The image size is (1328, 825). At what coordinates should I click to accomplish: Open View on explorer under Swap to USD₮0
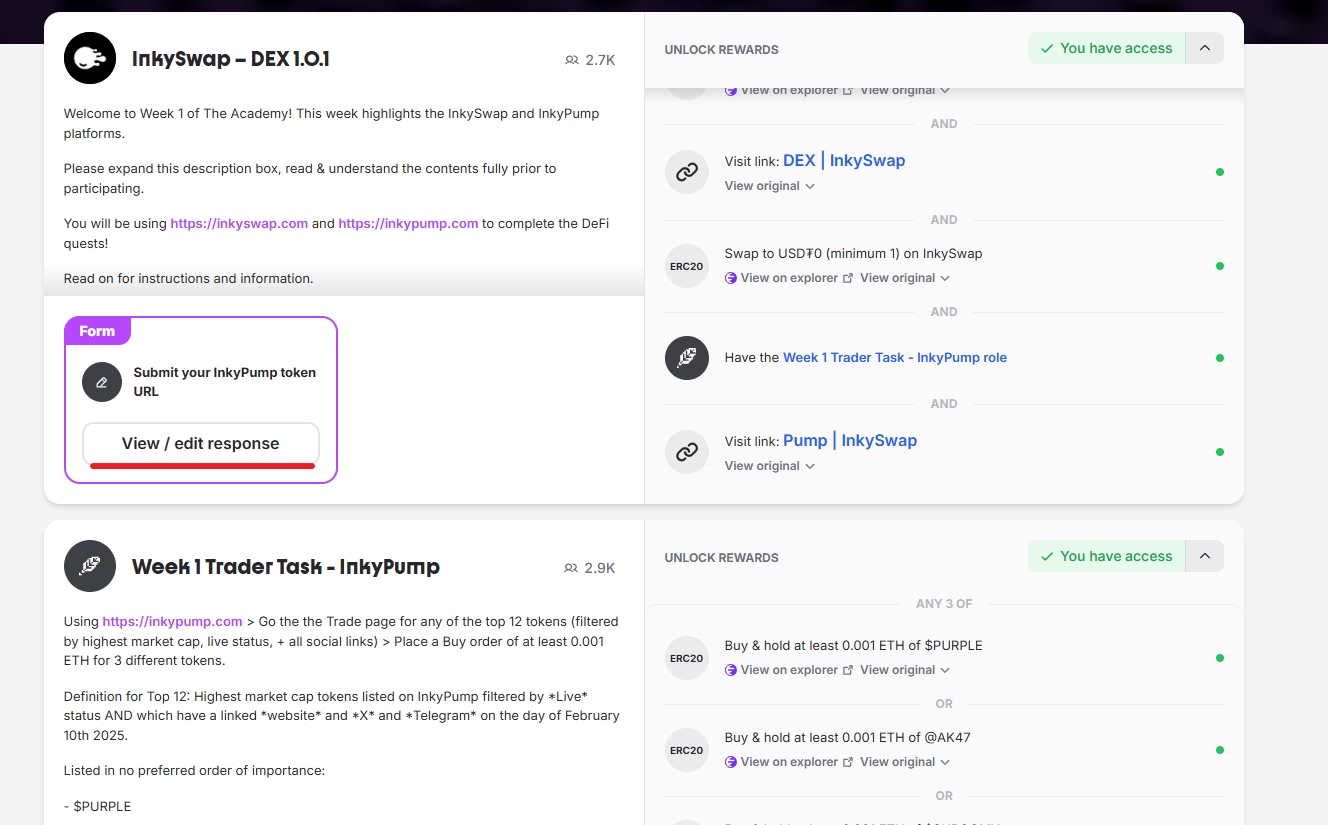point(789,278)
